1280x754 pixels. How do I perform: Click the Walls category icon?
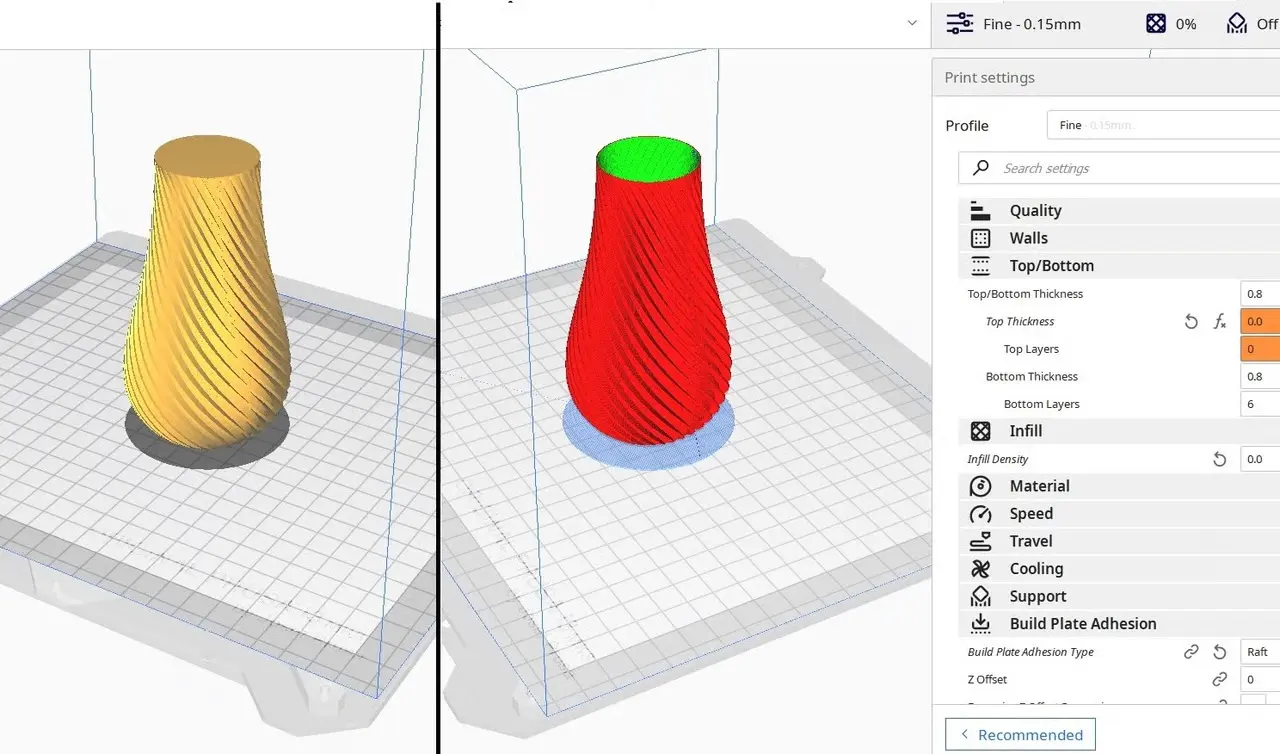[980, 238]
